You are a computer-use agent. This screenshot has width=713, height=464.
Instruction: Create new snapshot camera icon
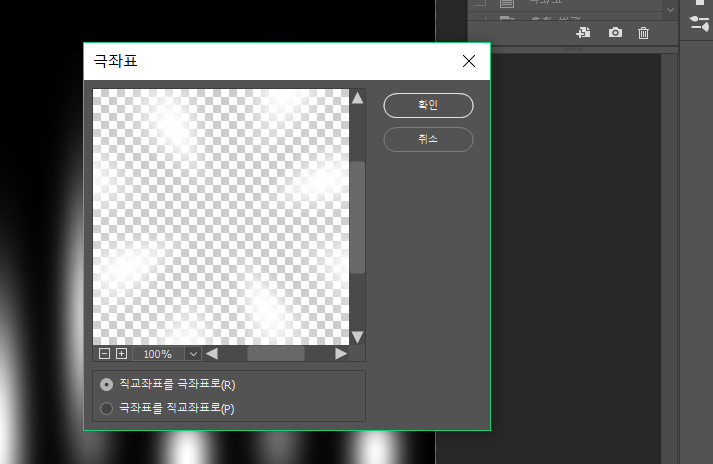pyautogui.click(x=615, y=33)
